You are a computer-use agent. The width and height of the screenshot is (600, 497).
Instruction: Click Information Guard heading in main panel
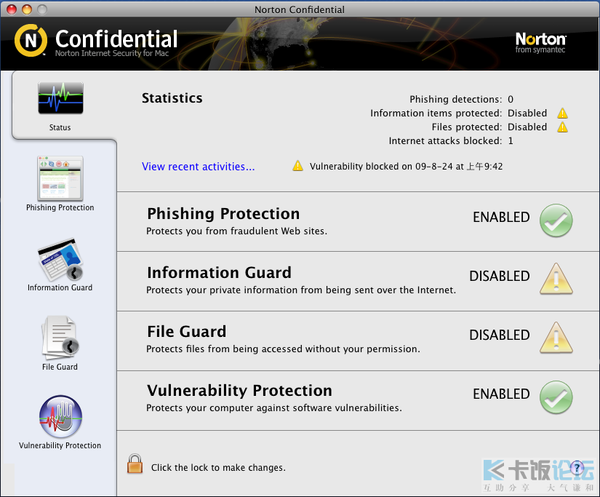point(219,273)
